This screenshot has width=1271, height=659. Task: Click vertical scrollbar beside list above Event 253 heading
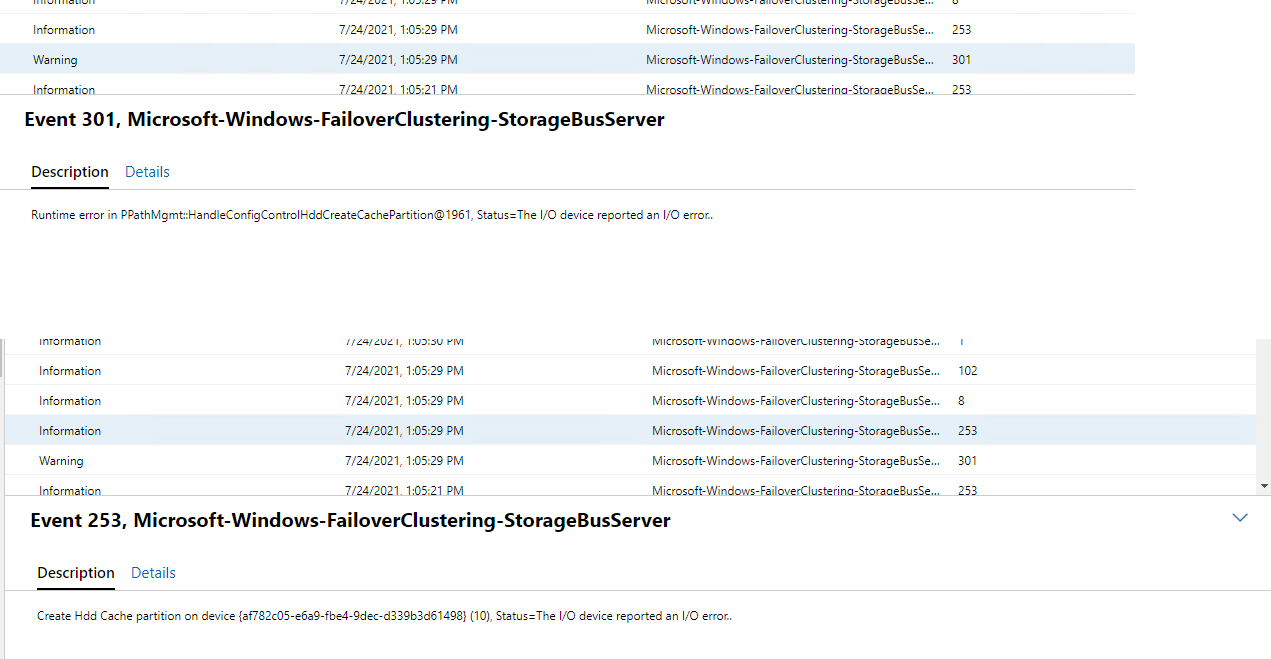point(1264,417)
